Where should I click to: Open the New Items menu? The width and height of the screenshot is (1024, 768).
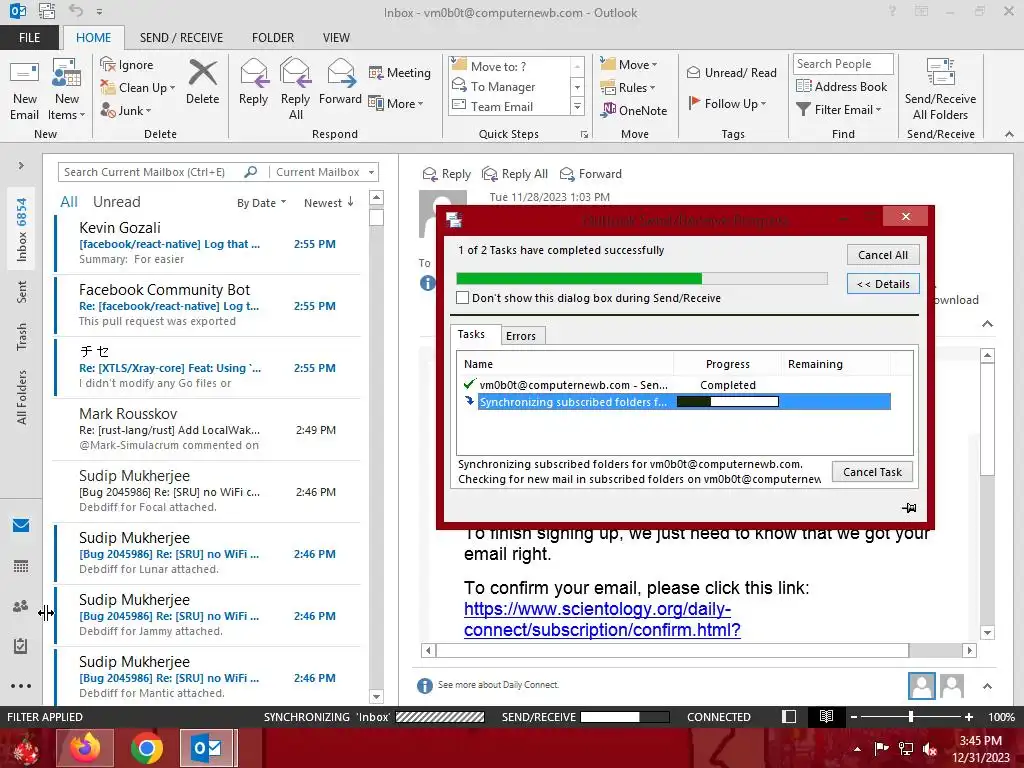coord(67,89)
